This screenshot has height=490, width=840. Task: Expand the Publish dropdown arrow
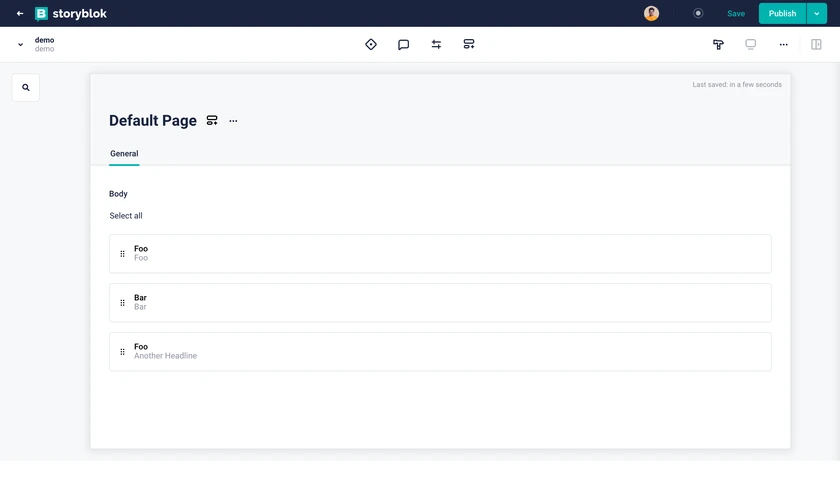tap(817, 14)
